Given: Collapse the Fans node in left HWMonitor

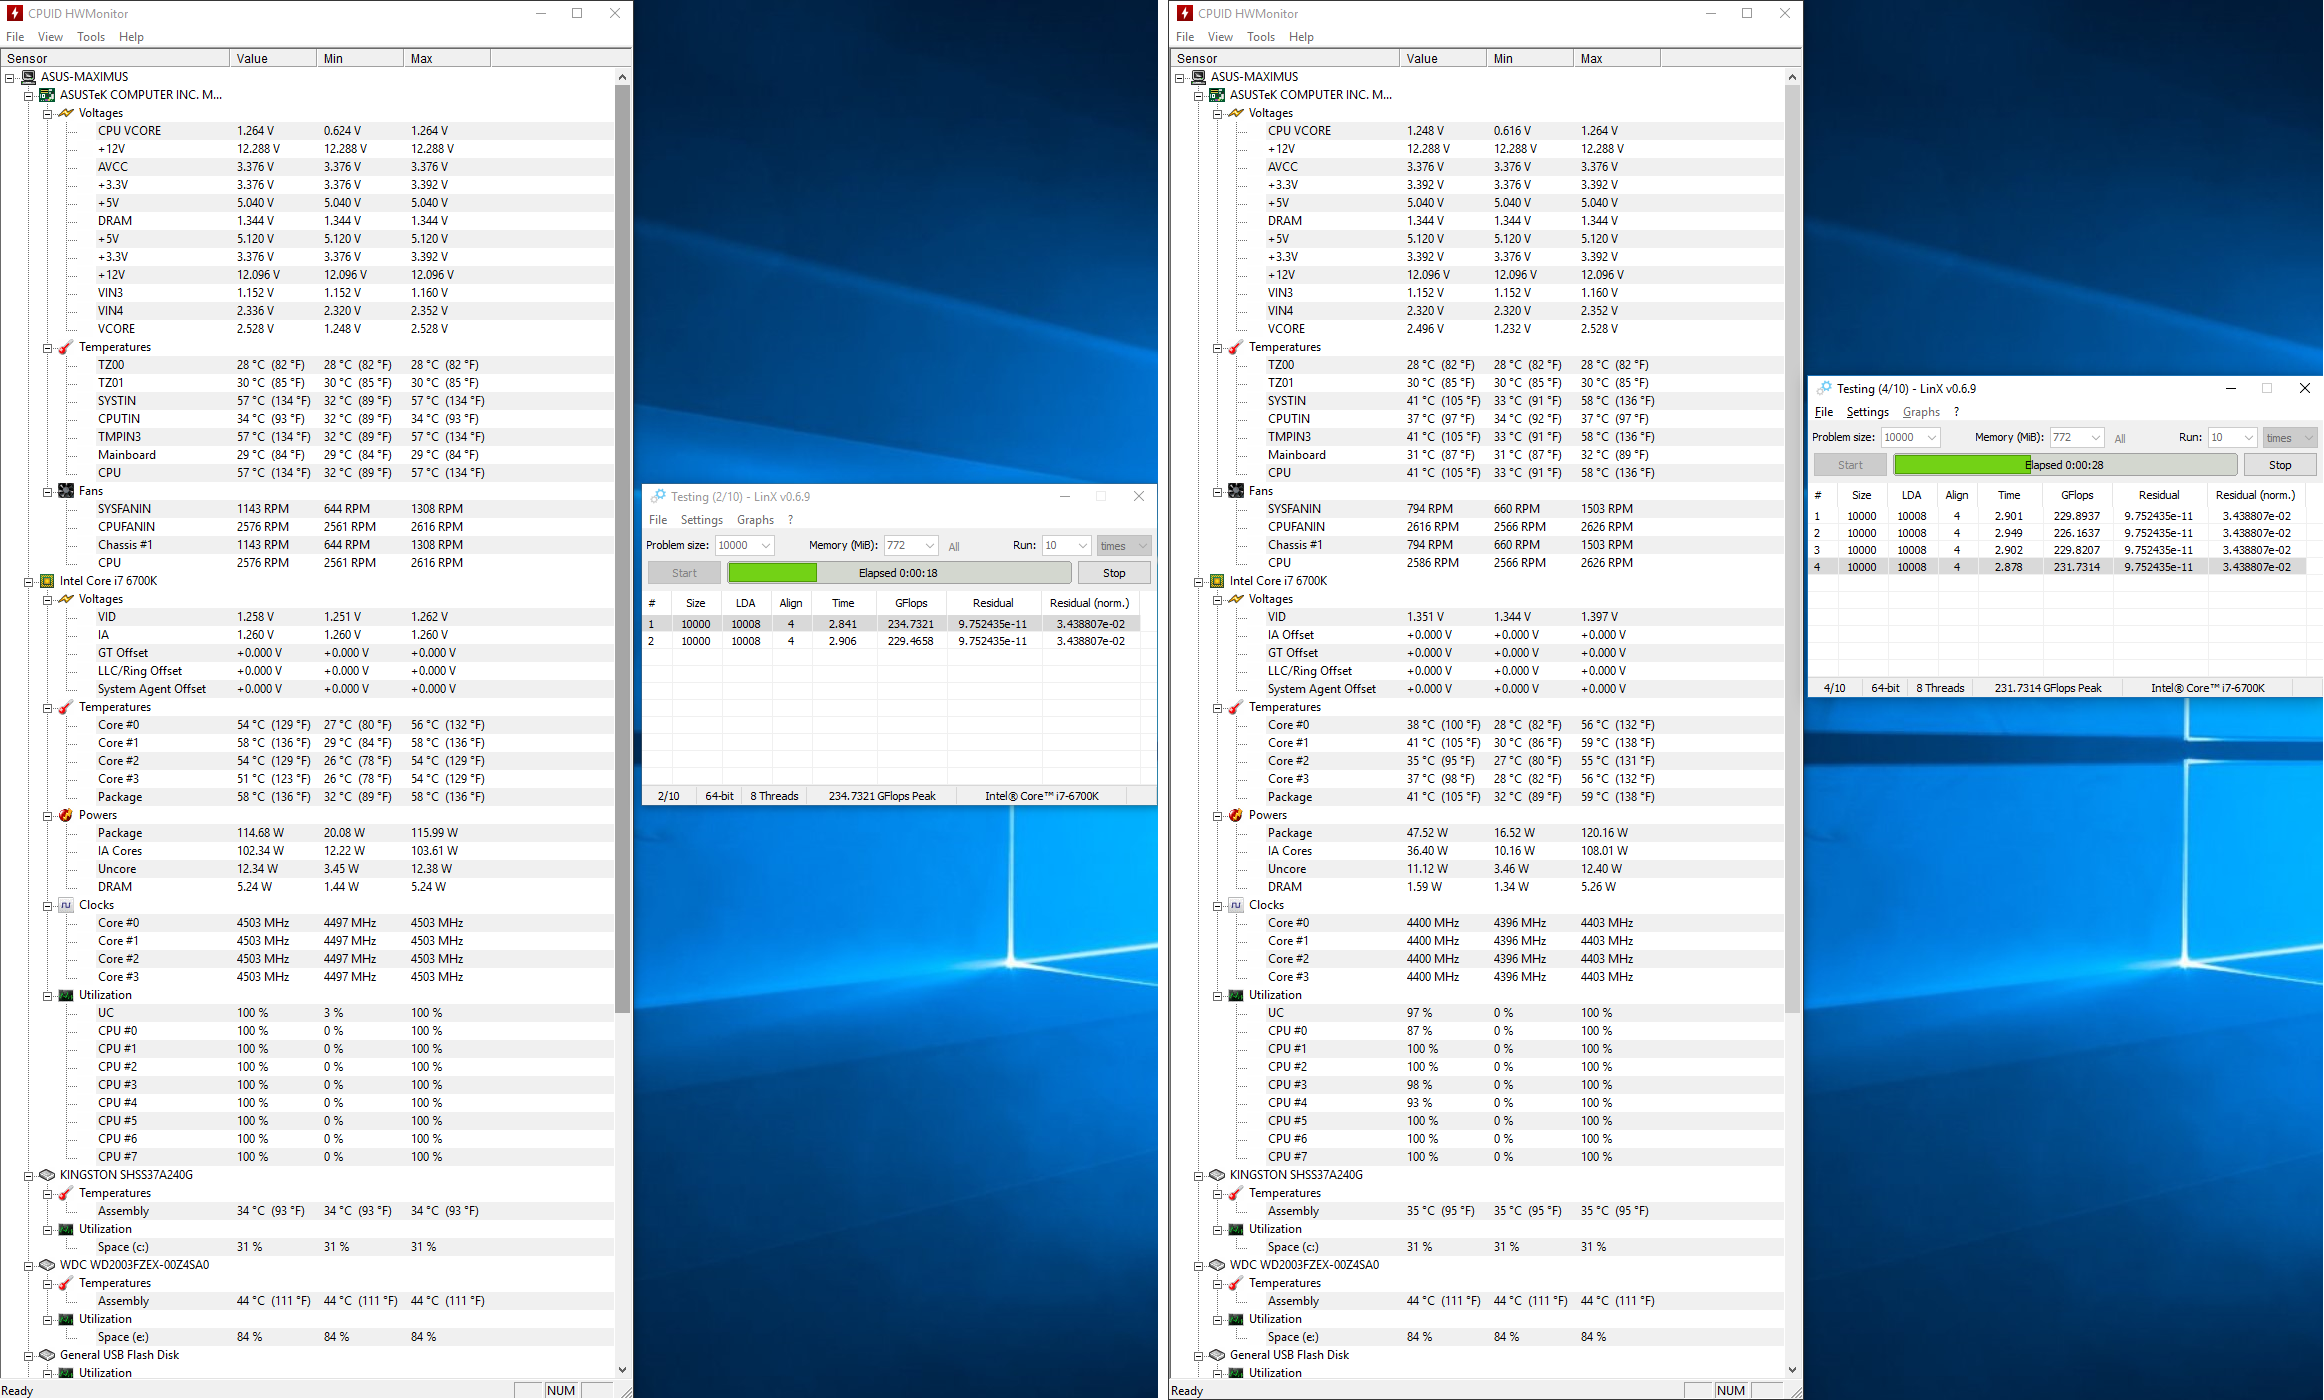Looking at the screenshot, I should 48,491.
